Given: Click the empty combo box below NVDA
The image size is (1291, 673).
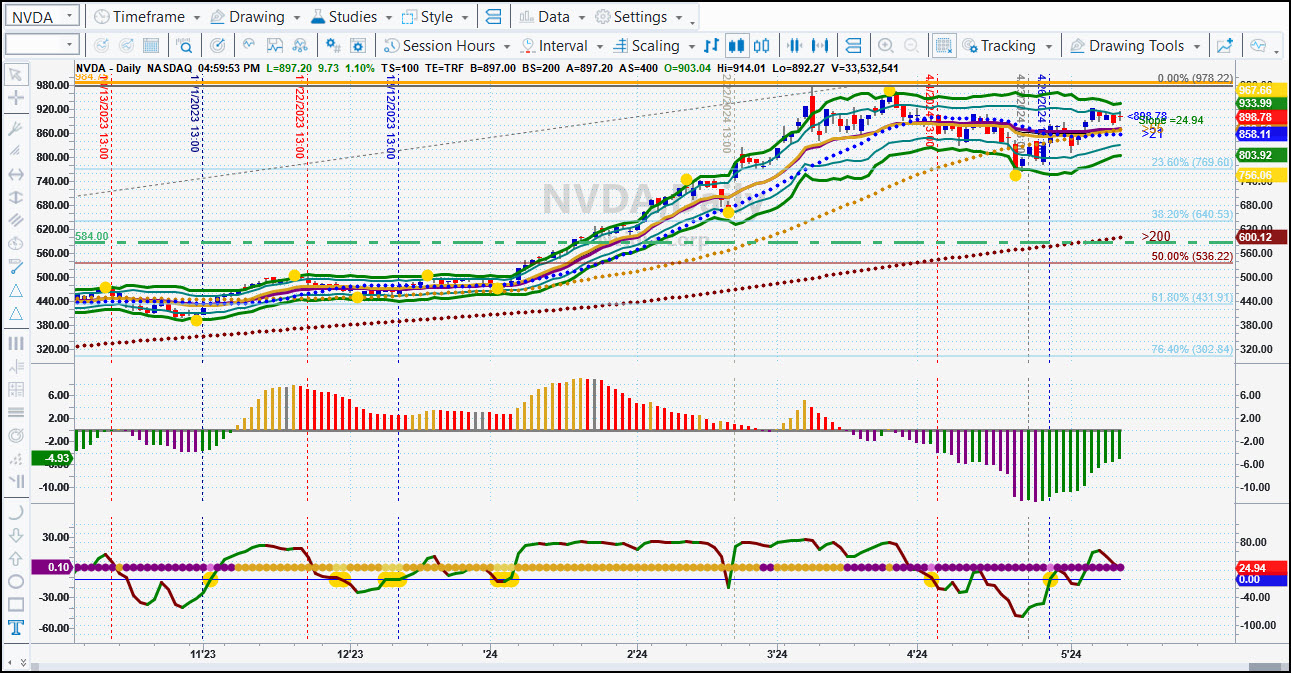Looking at the screenshot, I should click(x=42, y=45).
